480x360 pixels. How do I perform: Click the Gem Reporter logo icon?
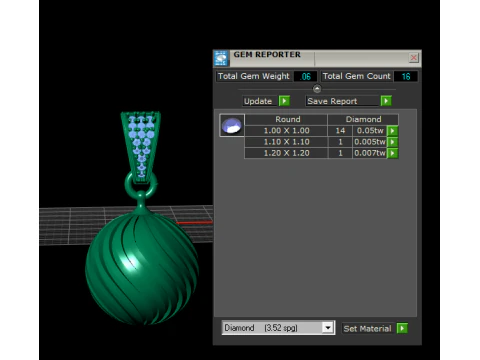point(221,58)
